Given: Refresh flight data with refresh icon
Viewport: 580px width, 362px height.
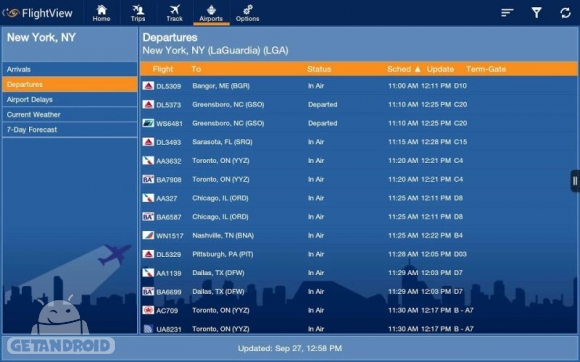Looking at the screenshot, I should click(565, 13).
